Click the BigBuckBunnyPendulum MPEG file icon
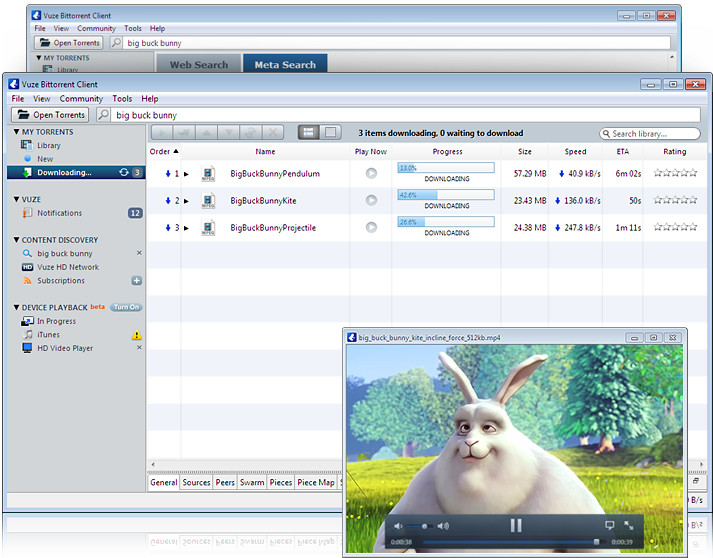The image size is (713, 558). pos(208,174)
